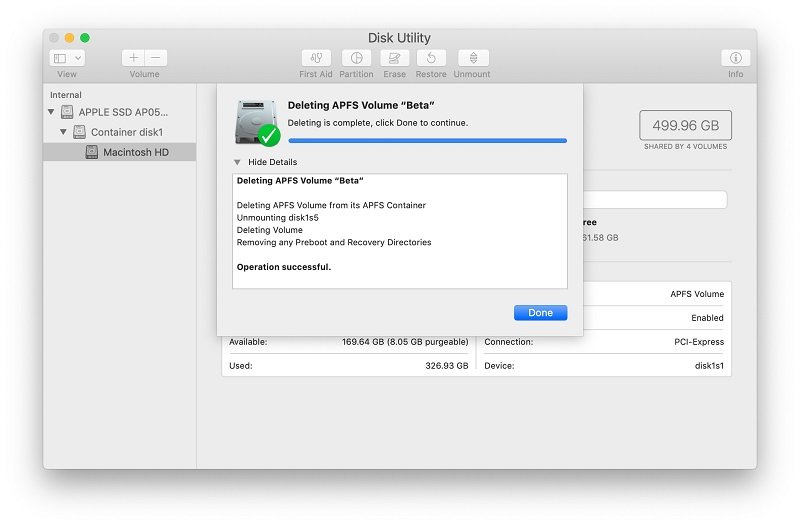Click the Used 326.93 GB value
Viewport: 800px width, 526px height.
pos(446,366)
